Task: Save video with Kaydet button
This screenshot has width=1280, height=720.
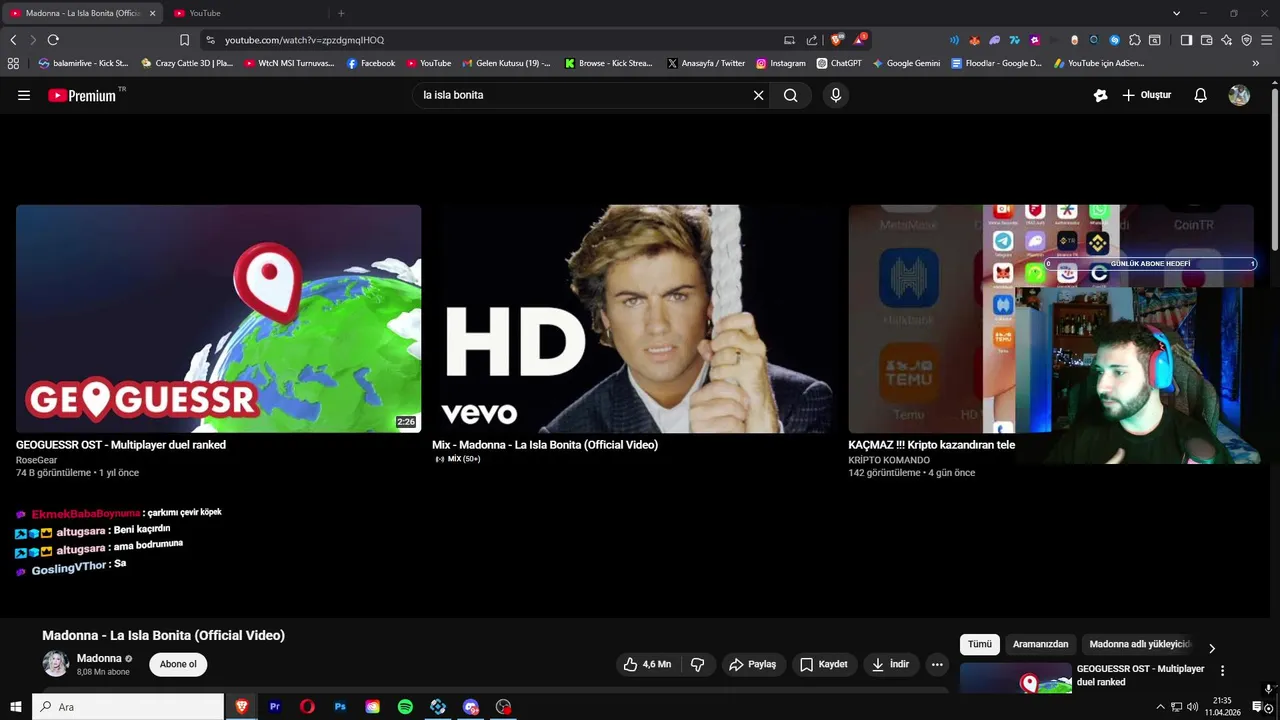Action: click(823, 664)
